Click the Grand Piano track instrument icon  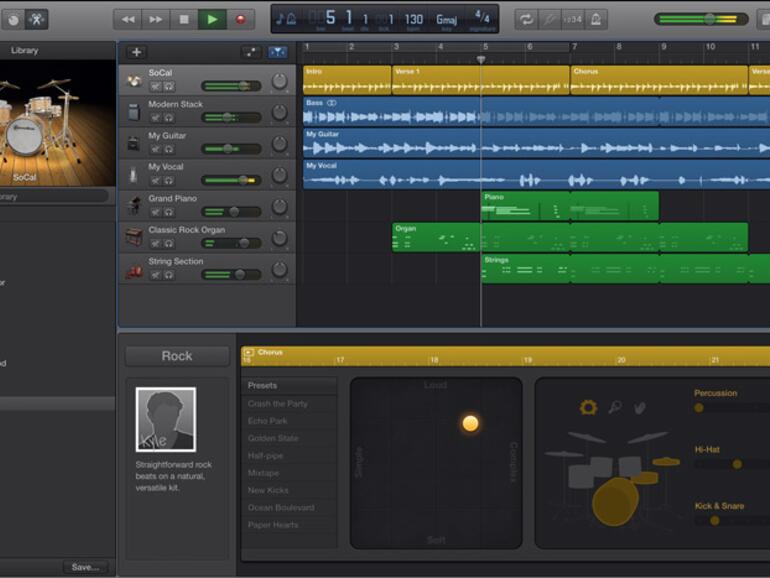pos(133,205)
